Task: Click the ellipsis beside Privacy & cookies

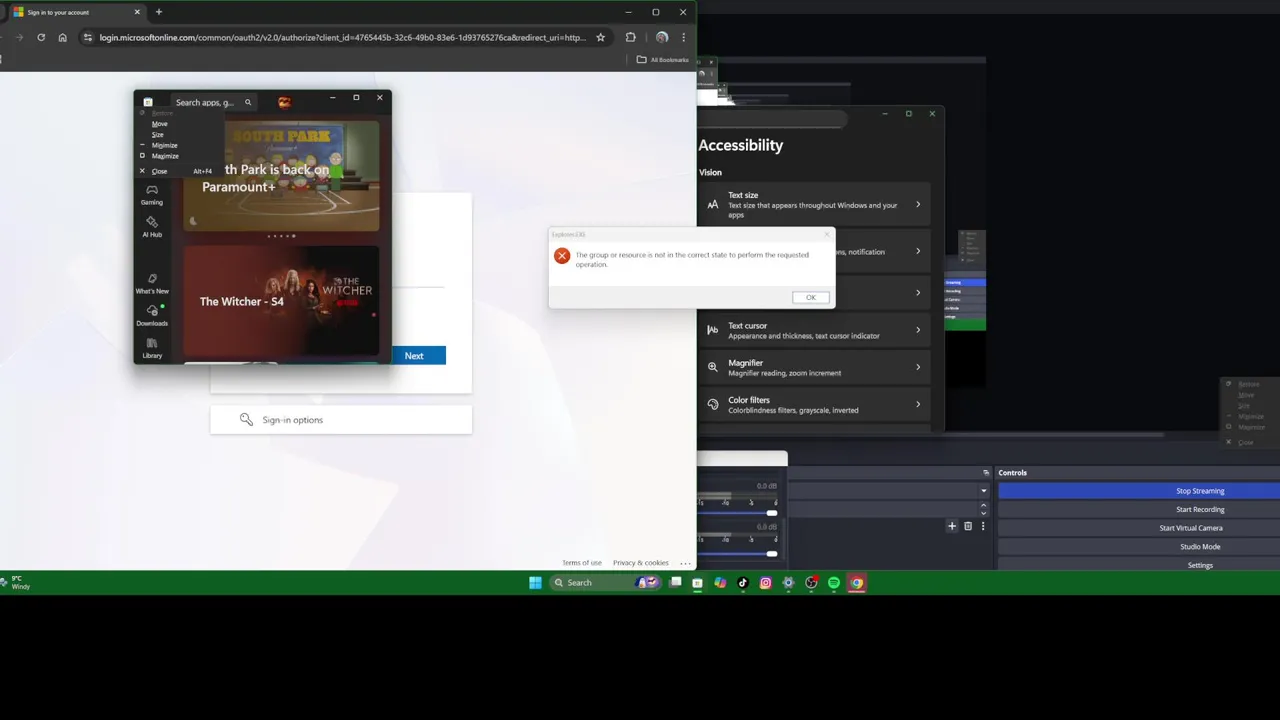Action: 685,563
